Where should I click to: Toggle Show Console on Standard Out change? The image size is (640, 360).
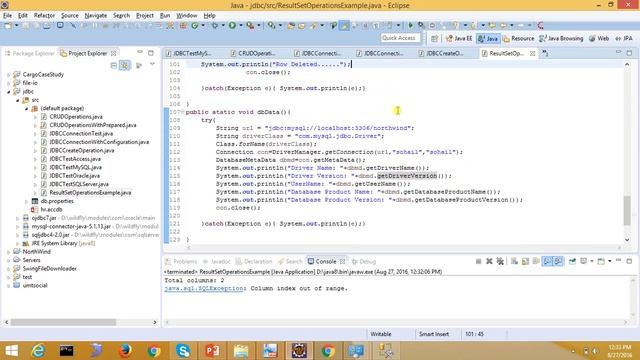[x=547, y=261]
